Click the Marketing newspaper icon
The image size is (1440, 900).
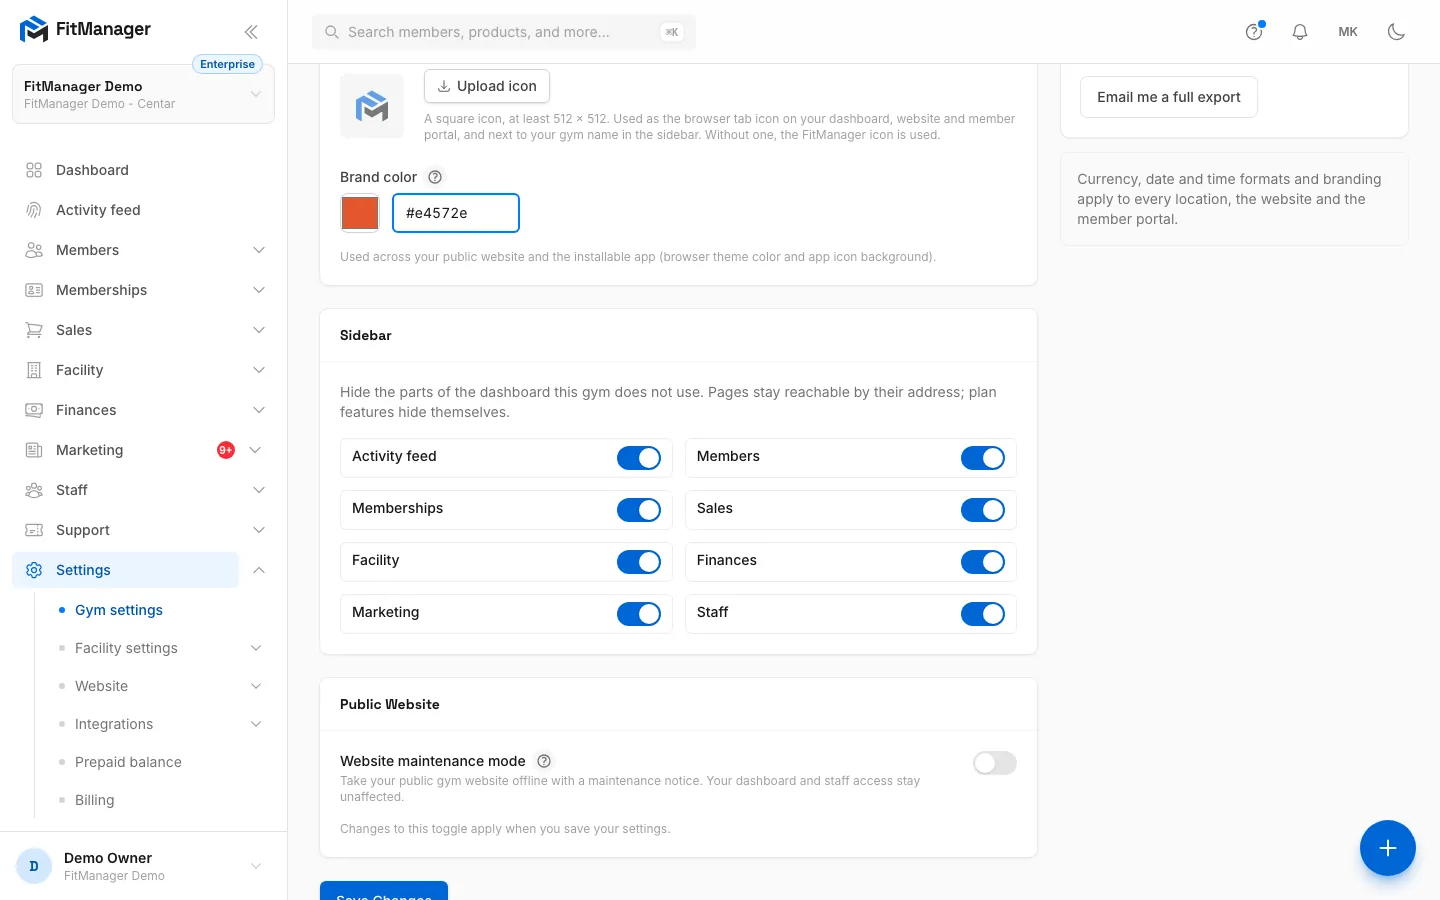coord(34,450)
